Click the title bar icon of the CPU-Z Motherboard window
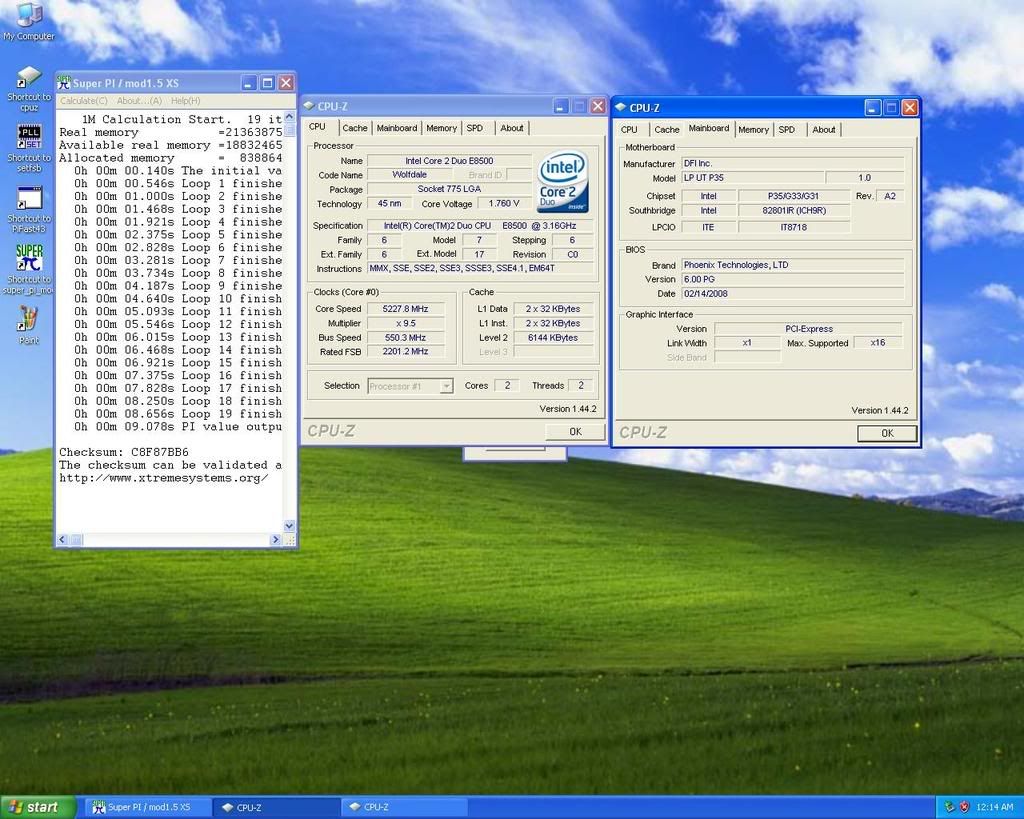1024x819 pixels. 620,108
